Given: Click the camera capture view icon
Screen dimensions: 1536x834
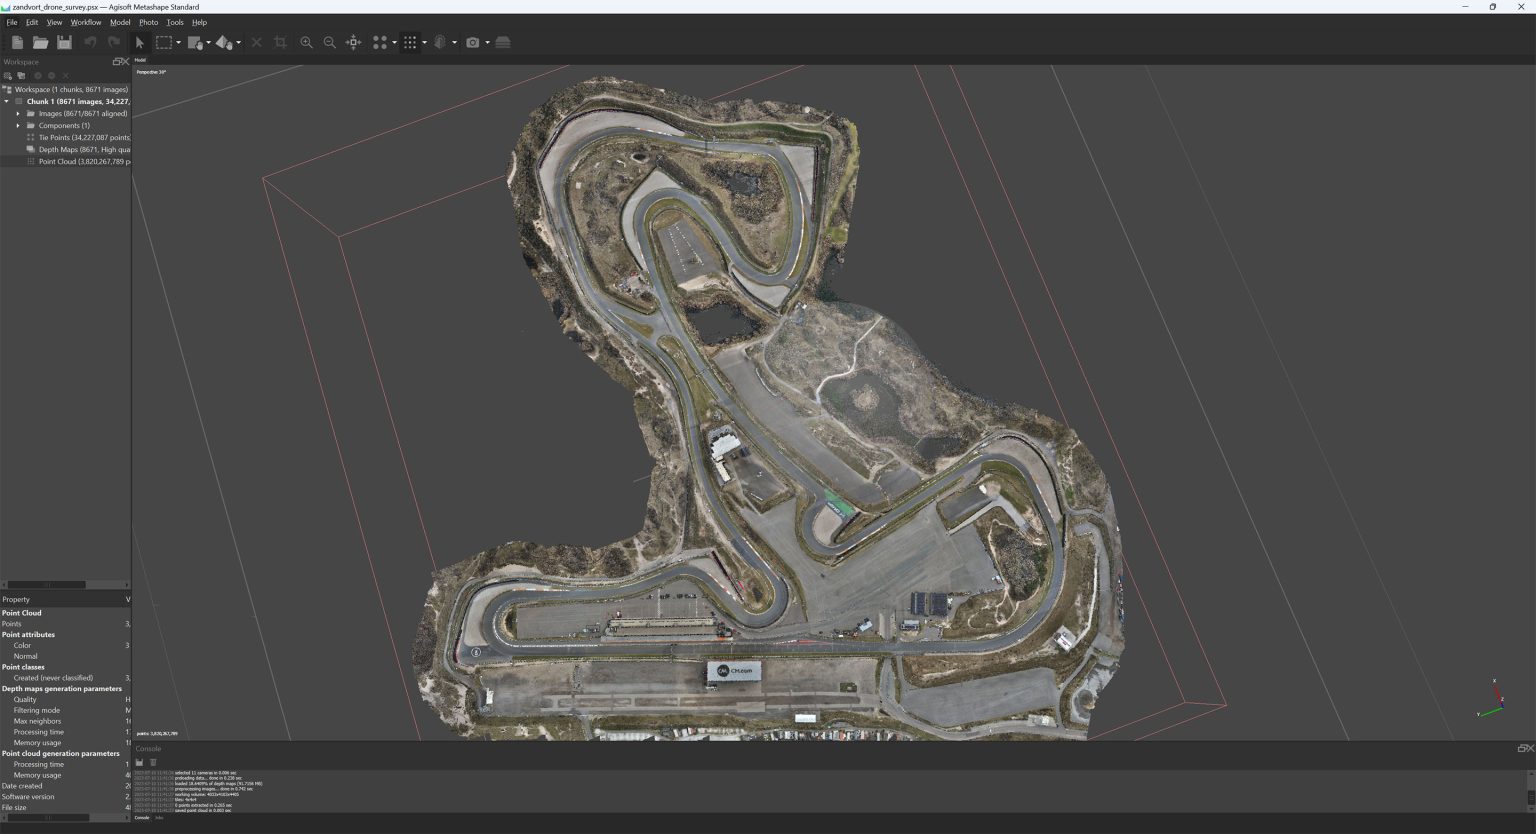Looking at the screenshot, I should pyautogui.click(x=471, y=42).
